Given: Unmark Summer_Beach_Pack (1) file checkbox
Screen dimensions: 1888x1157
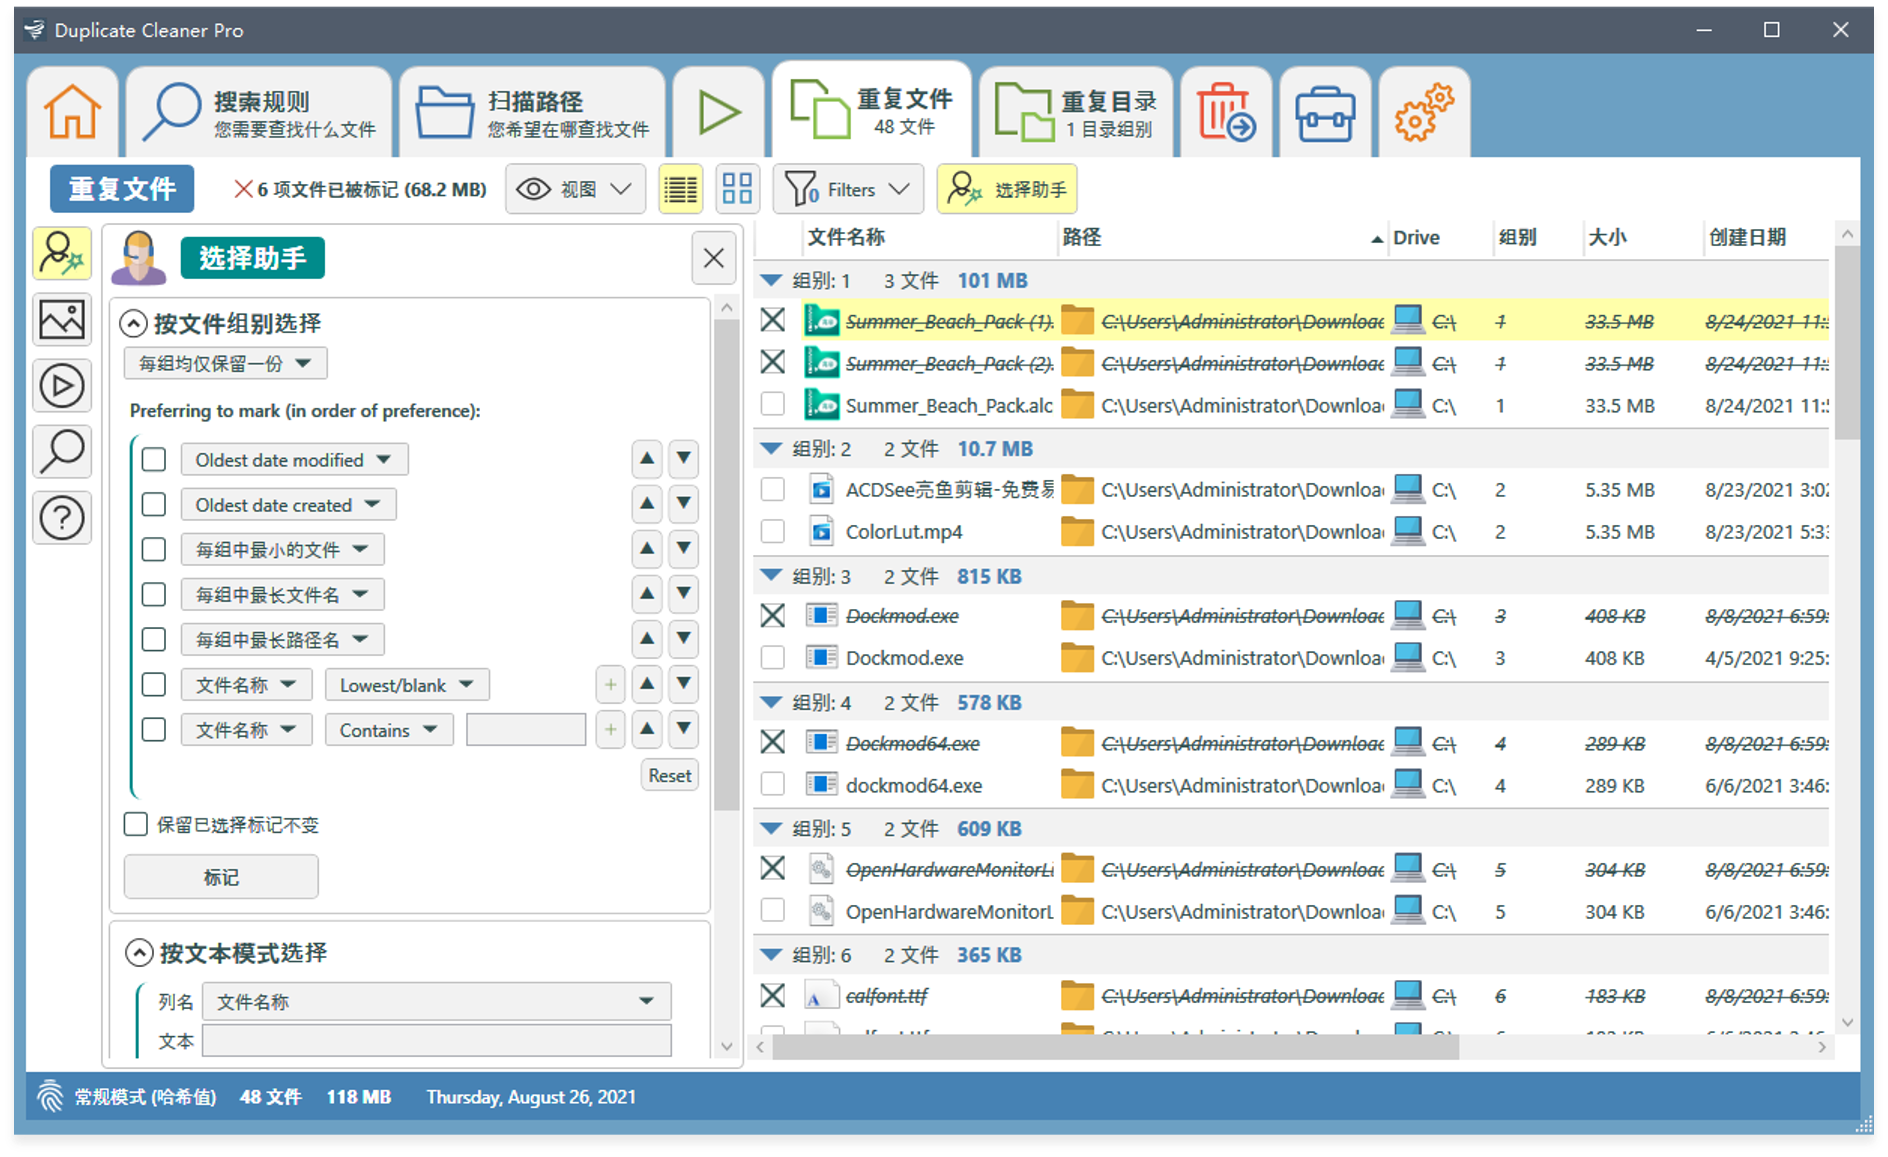Looking at the screenshot, I should [772, 320].
